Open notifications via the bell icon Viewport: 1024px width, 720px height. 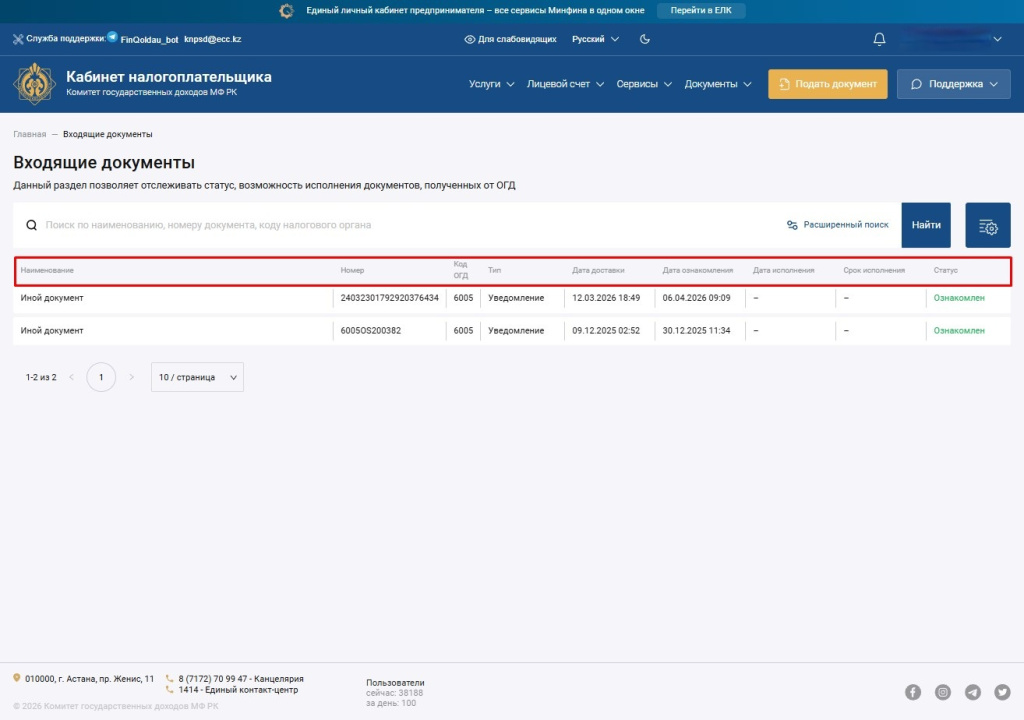[x=880, y=38]
